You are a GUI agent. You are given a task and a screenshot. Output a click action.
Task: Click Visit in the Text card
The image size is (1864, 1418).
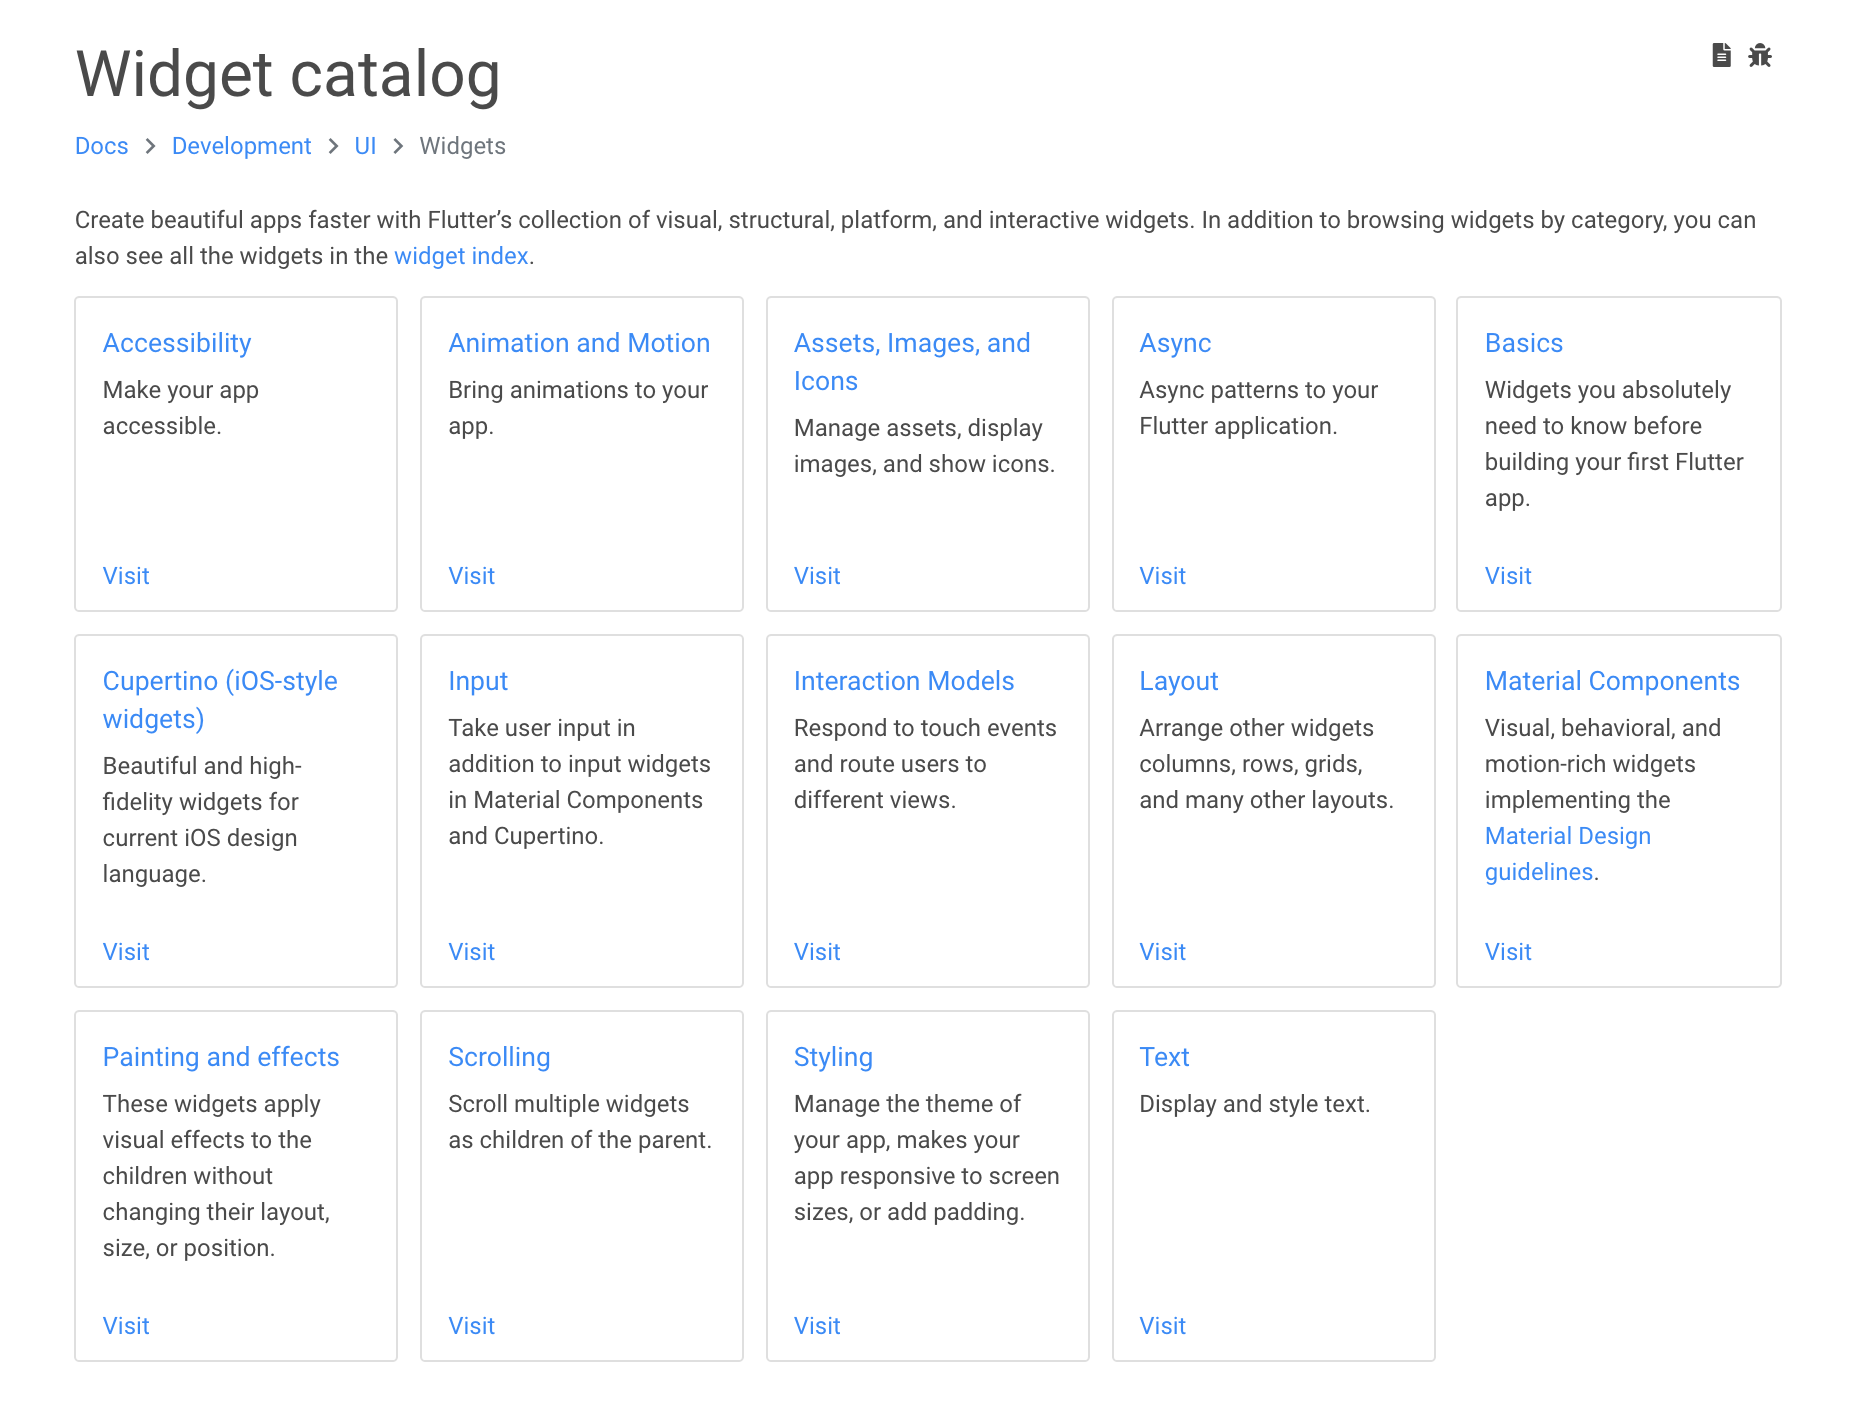click(1162, 1326)
